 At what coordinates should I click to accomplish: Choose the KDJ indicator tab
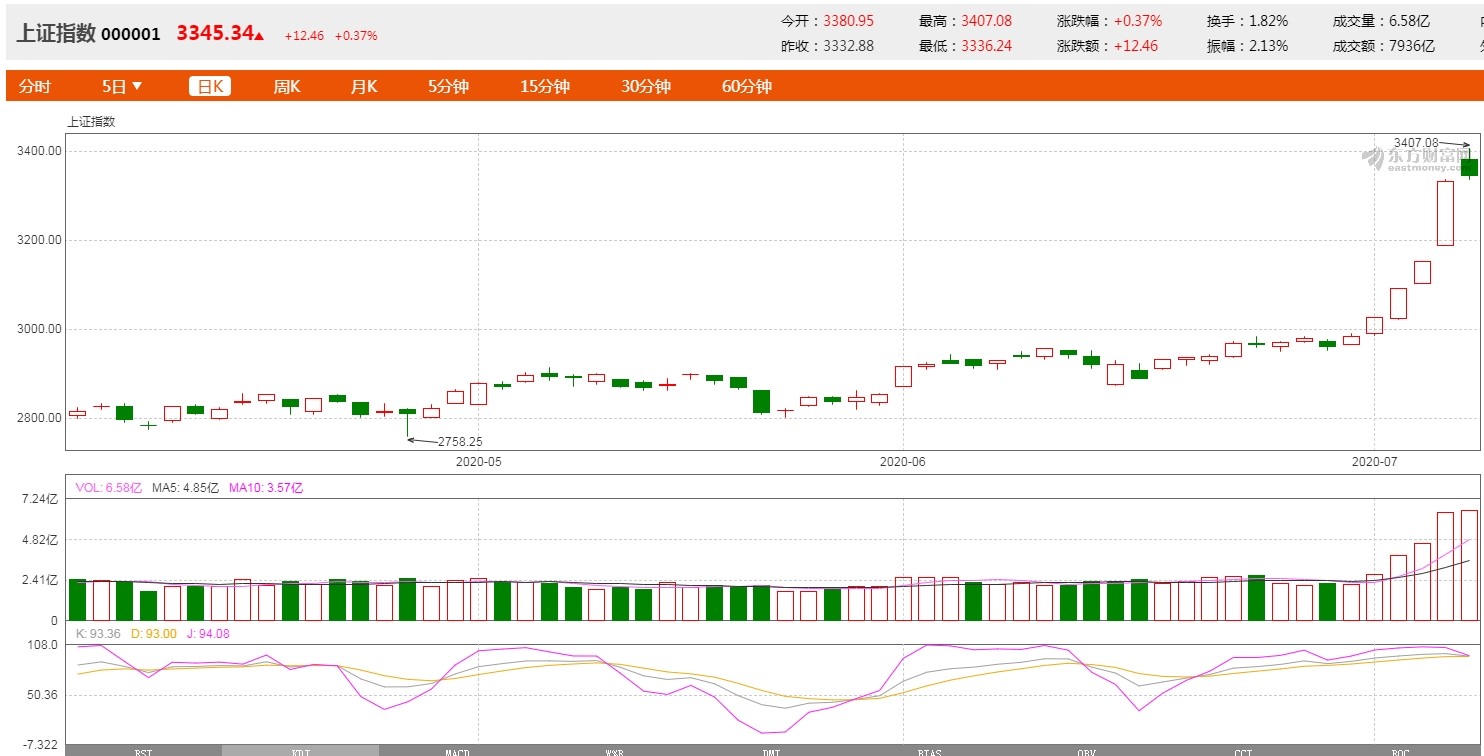300,750
